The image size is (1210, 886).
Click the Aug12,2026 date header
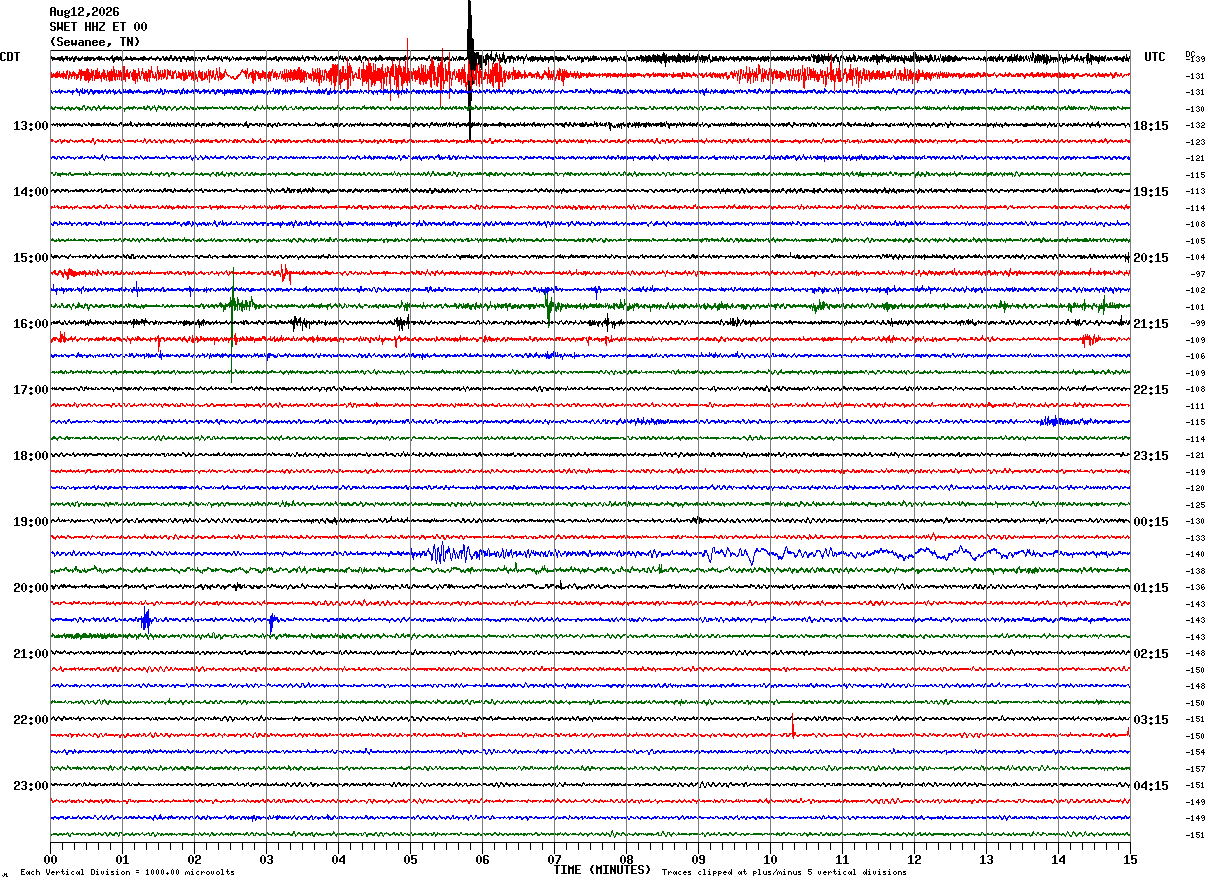pyautogui.click(x=84, y=12)
